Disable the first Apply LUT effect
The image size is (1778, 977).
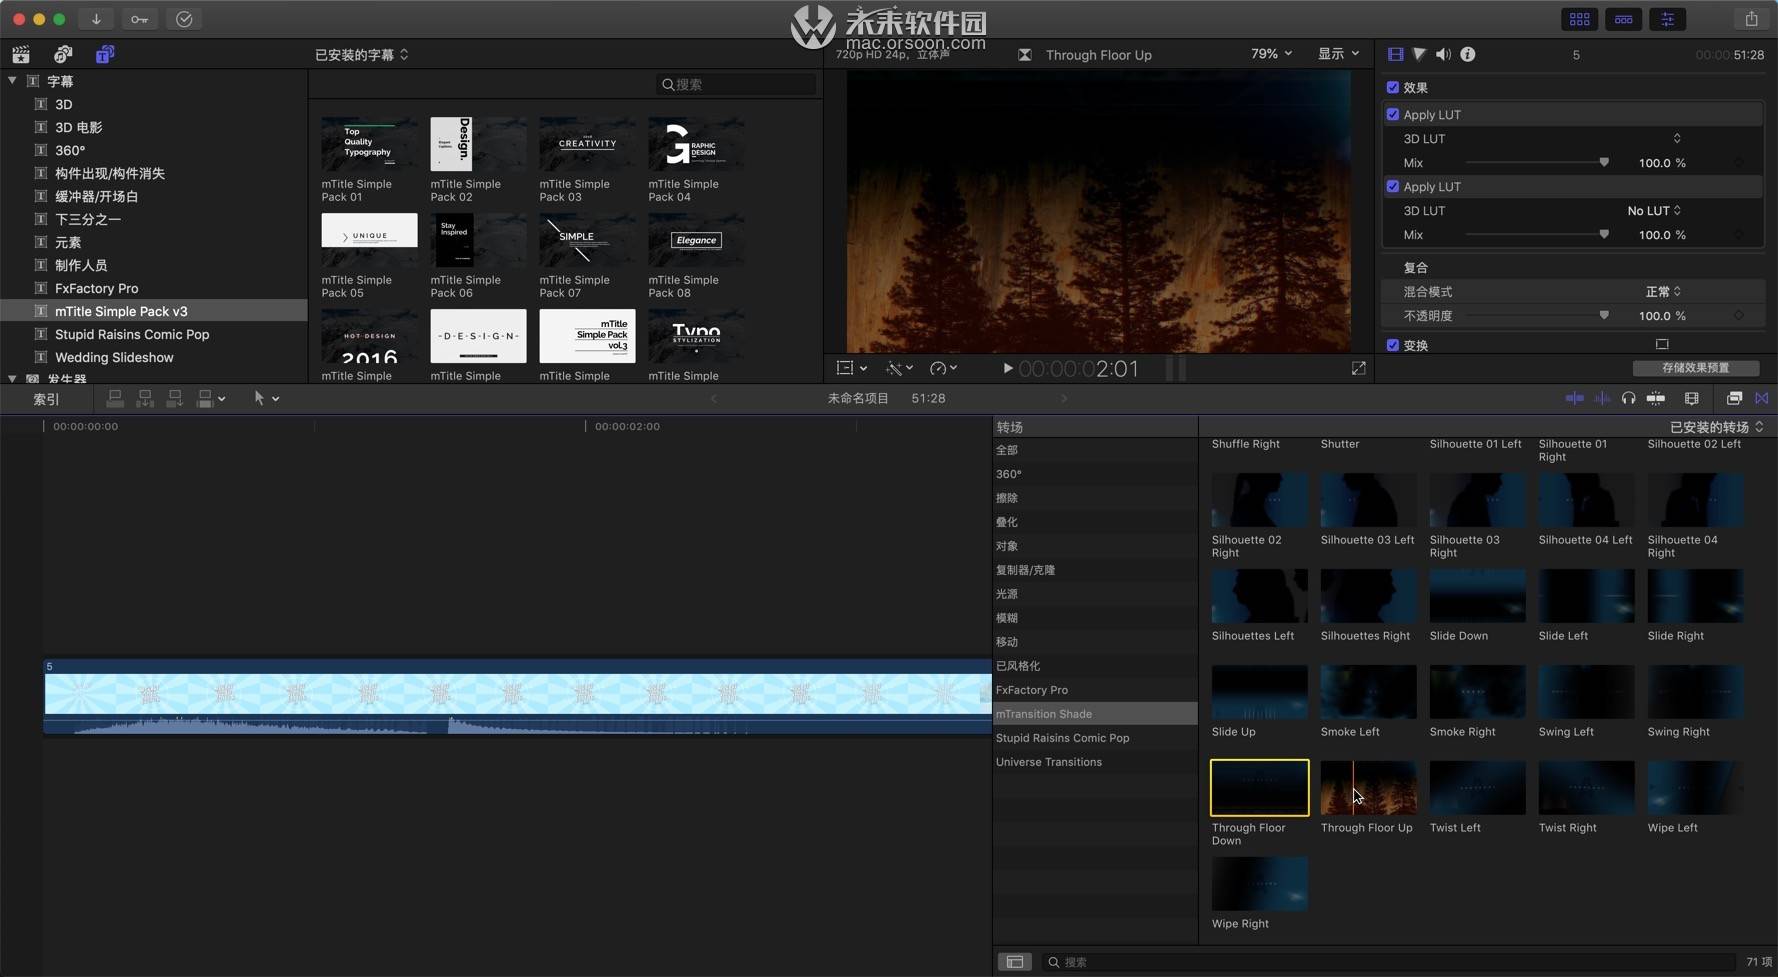pos(1393,114)
